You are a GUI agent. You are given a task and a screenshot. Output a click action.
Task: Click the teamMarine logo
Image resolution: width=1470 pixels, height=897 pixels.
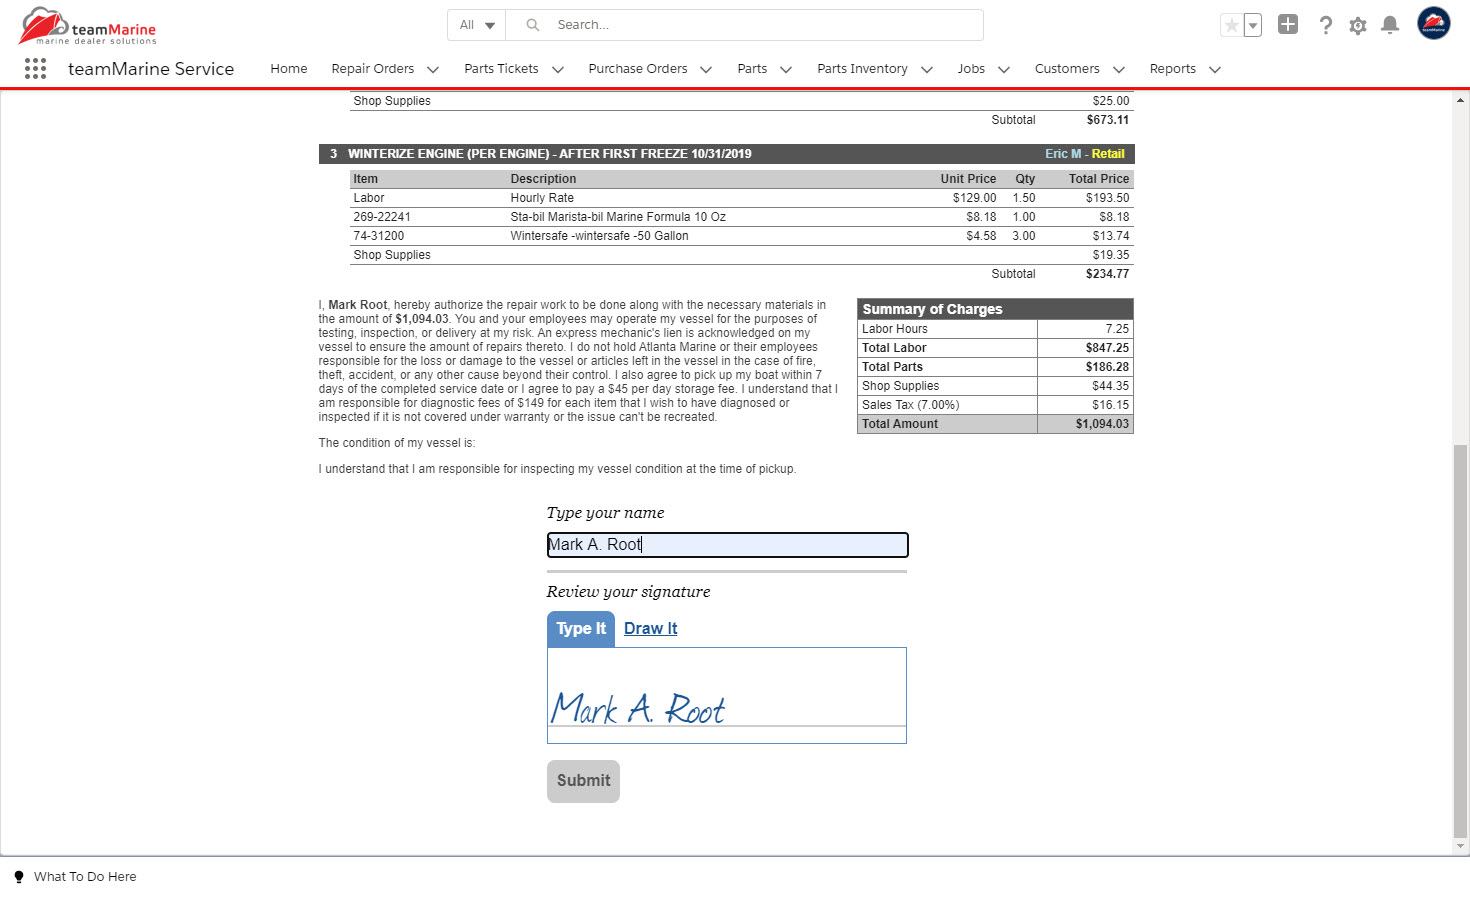coord(88,26)
